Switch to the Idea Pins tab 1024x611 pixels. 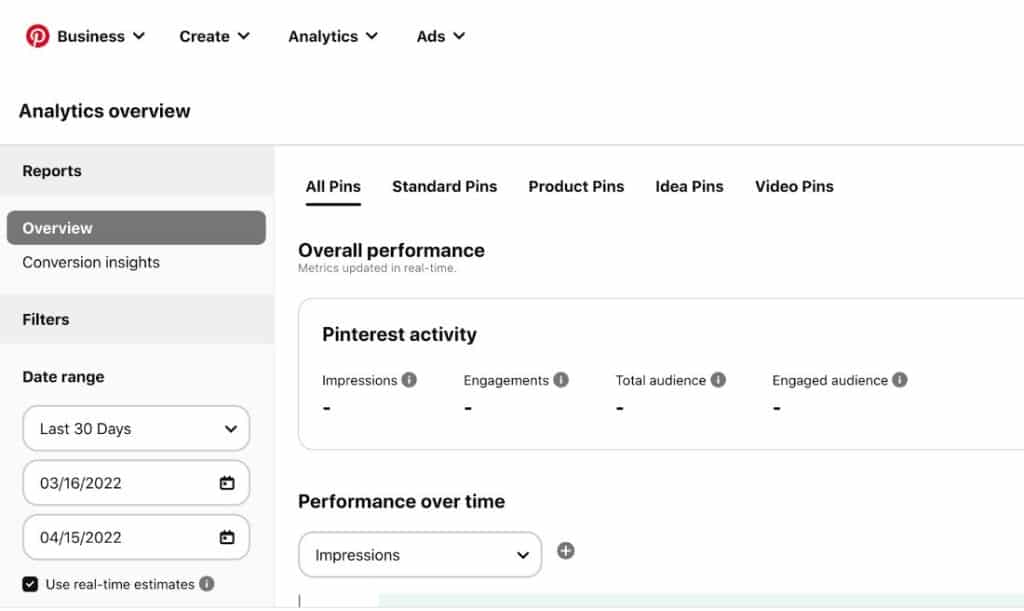tap(689, 186)
